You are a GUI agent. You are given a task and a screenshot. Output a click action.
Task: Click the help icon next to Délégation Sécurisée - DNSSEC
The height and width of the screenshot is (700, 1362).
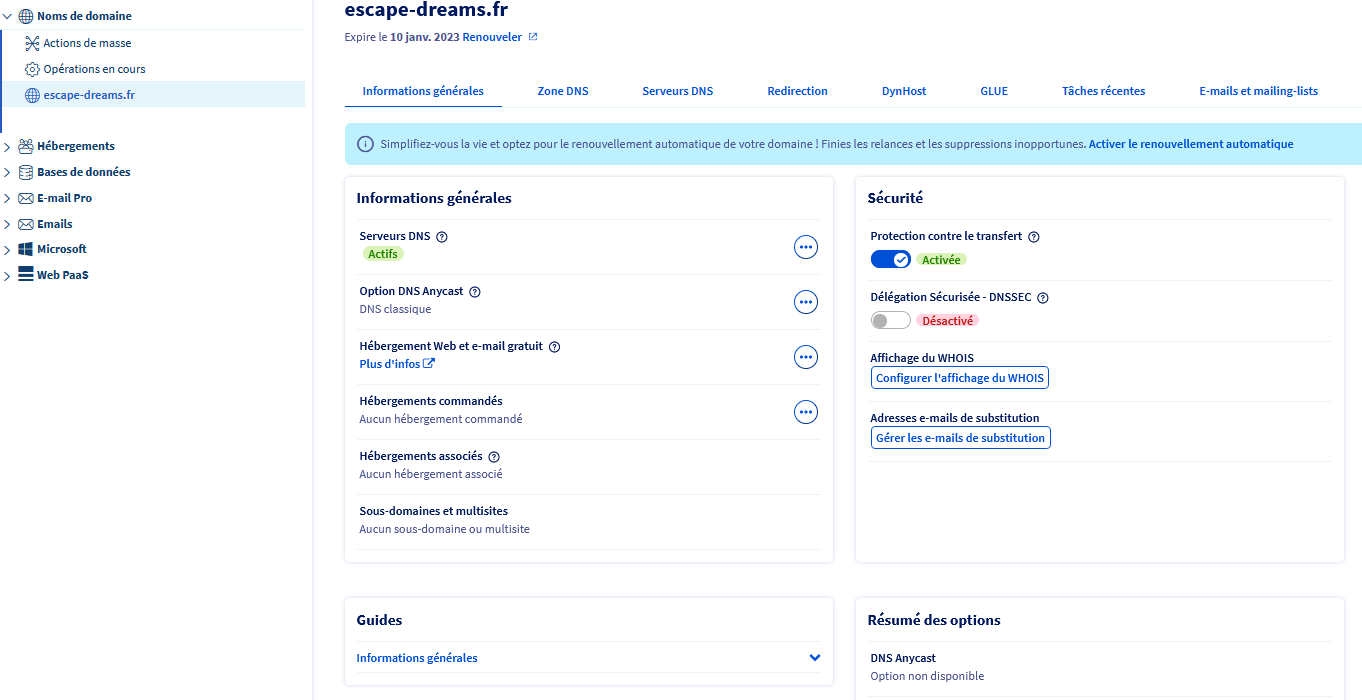pyautogui.click(x=1043, y=298)
